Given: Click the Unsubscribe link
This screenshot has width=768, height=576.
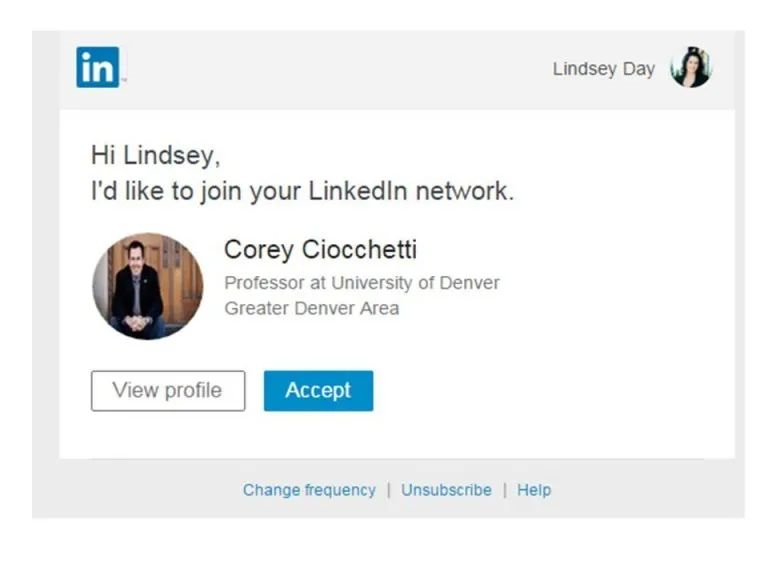Looking at the screenshot, I should pos(446,490).
